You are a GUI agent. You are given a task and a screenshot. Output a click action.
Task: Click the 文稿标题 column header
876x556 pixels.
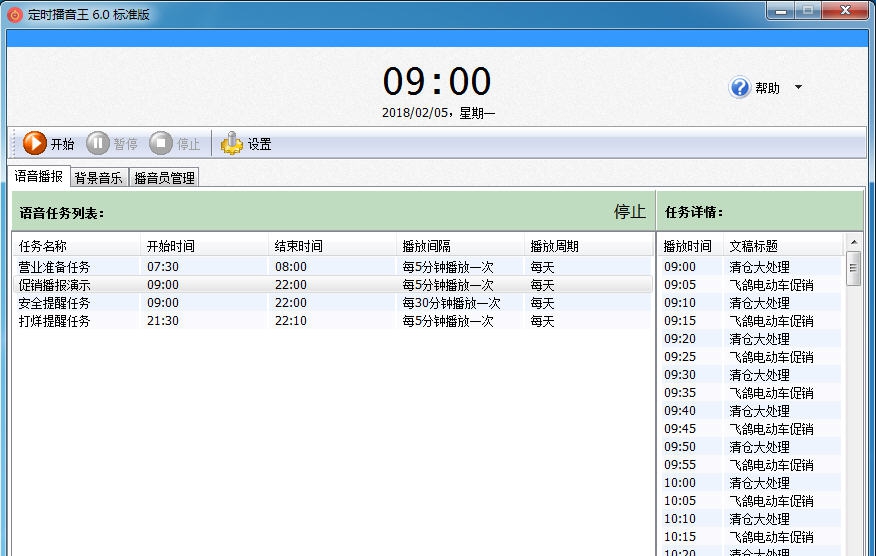coord(783,246)
